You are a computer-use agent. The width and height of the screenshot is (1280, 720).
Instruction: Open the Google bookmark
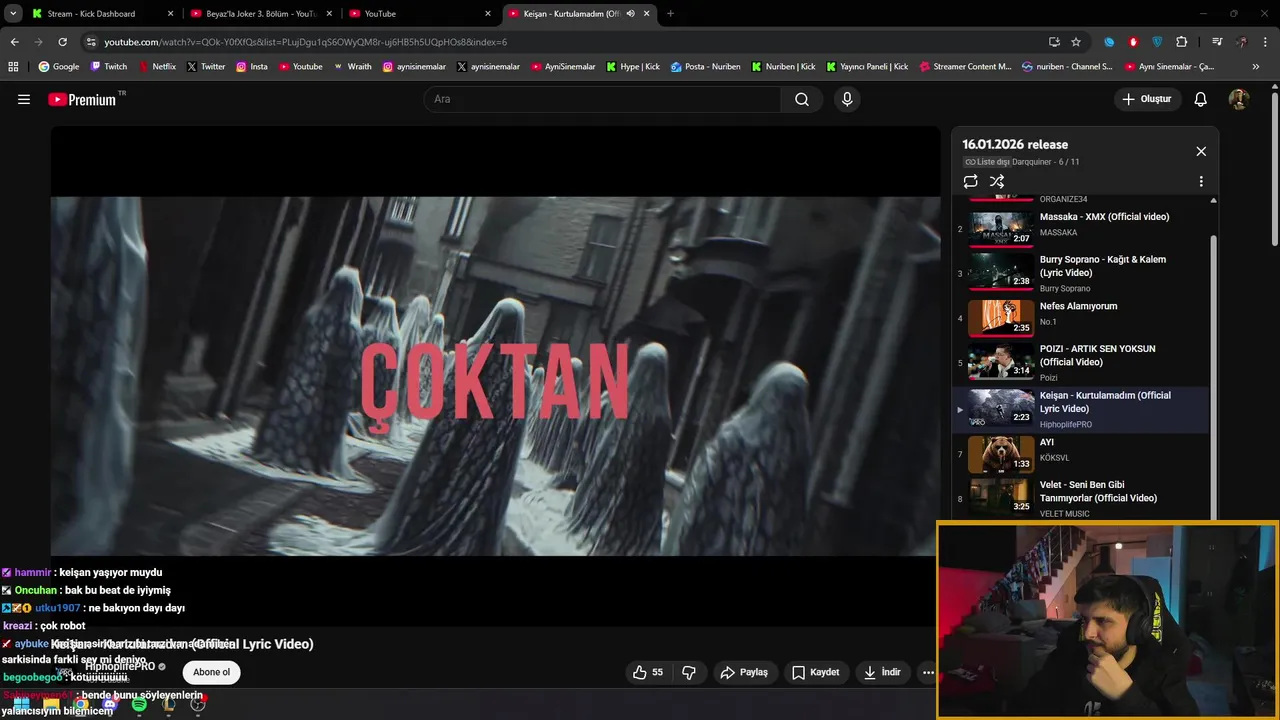pos(58,67)
